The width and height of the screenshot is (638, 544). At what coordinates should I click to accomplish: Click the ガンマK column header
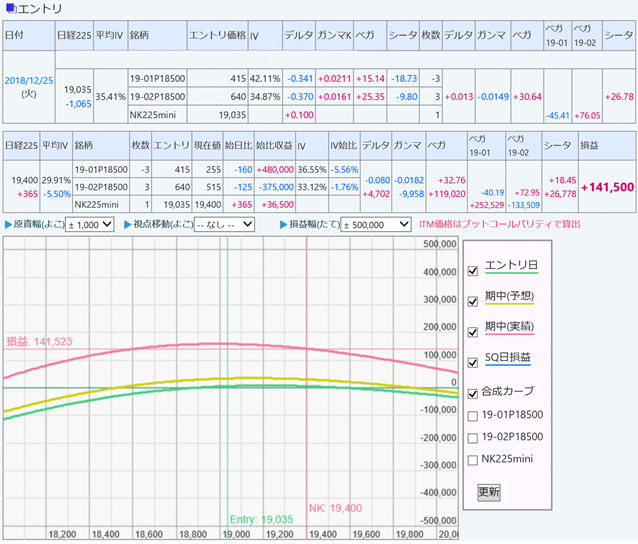click(334, 35)
